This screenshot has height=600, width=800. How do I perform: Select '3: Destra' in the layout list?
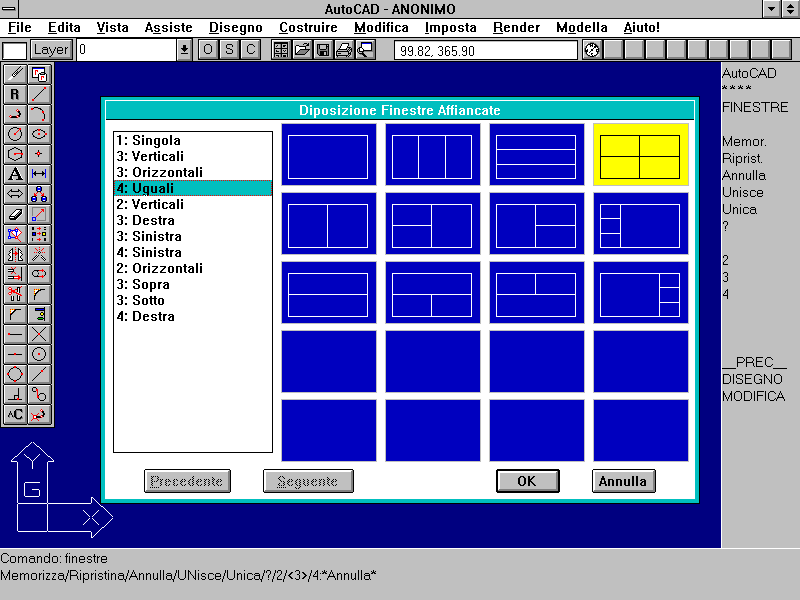[193, 220]
